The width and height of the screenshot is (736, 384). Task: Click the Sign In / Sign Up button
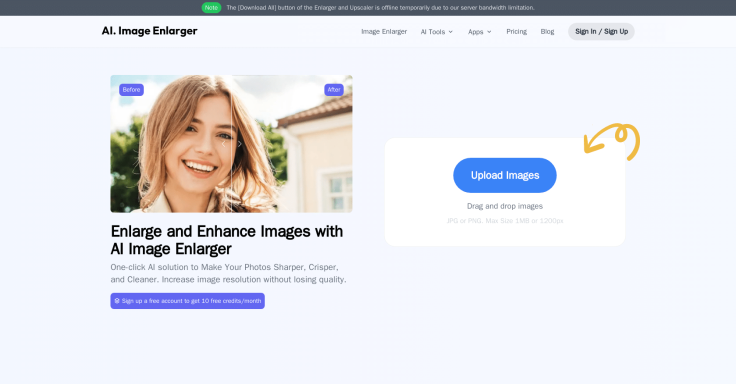pos(601,31)
